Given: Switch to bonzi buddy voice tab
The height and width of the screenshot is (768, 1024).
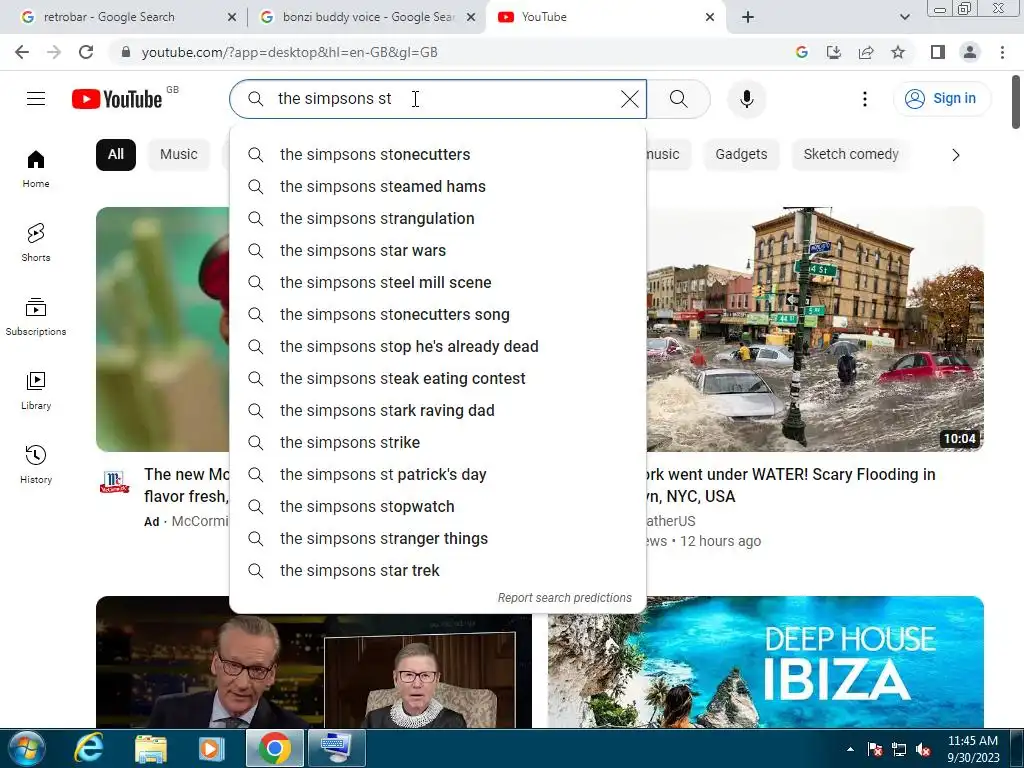Looking at the screenshot, I should coord(367,17).
